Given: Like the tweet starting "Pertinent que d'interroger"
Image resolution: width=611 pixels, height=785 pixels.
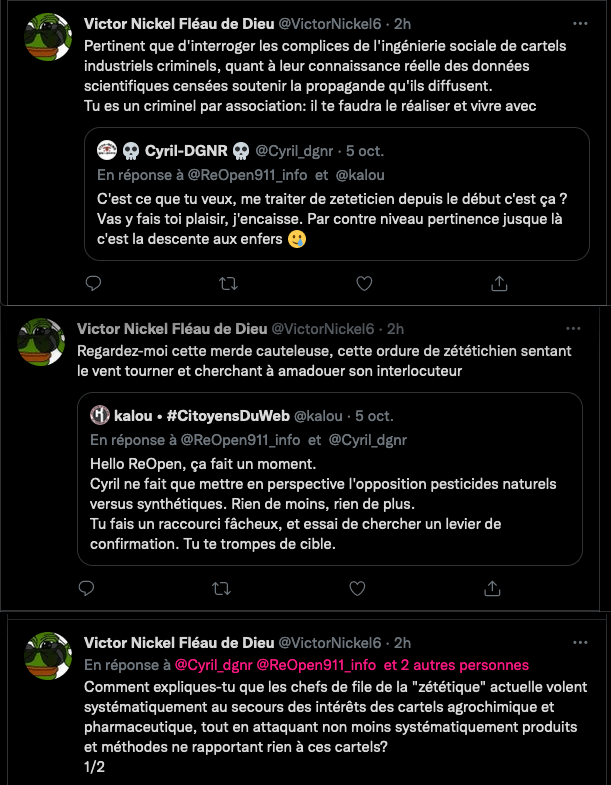Looking at the screenshot, I should (x=362, y=283).
